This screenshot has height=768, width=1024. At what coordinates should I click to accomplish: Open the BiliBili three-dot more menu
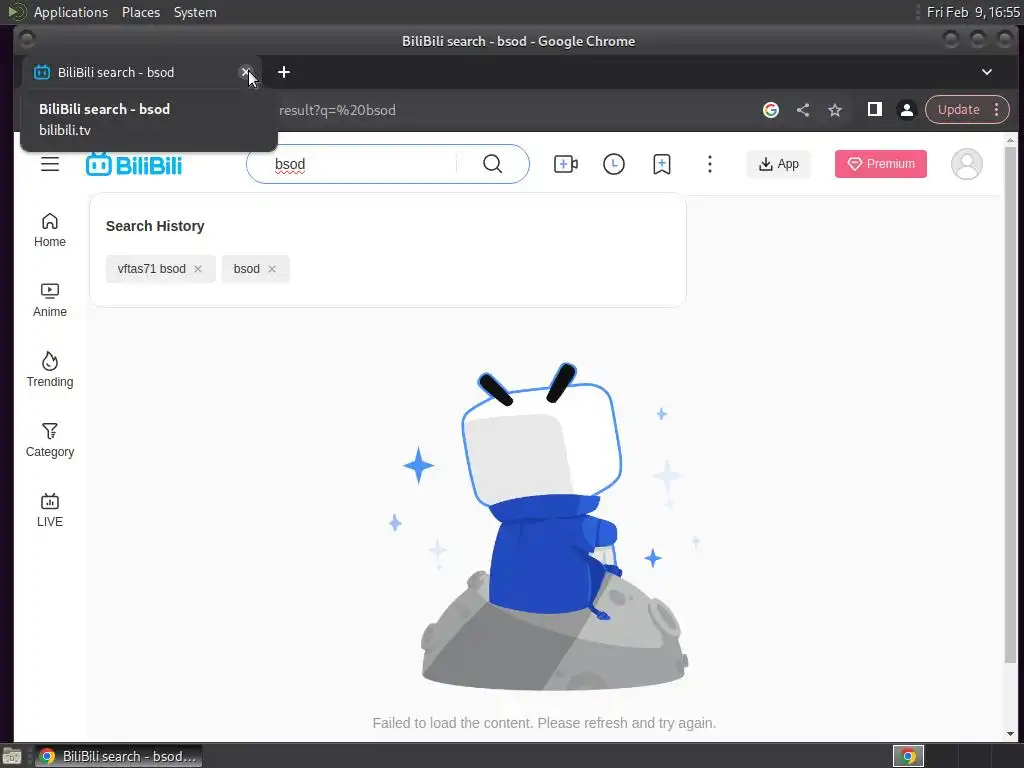(x=710, y=164)
